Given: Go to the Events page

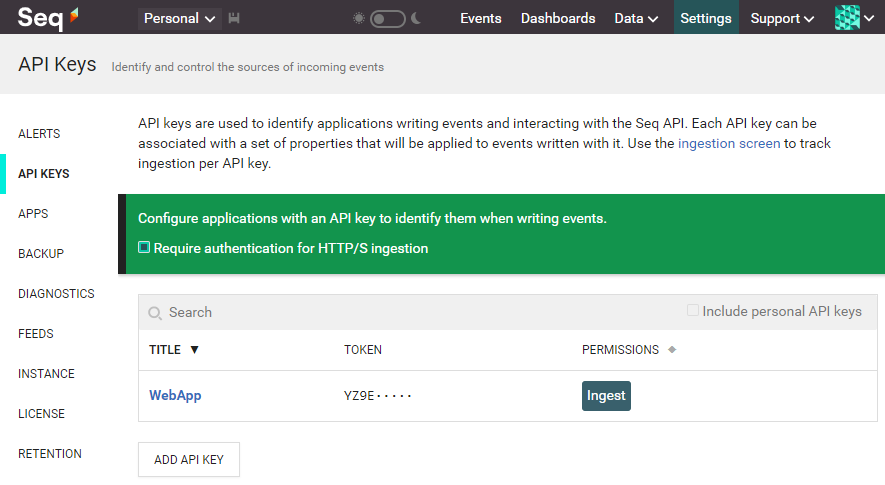Looking at the screenshot, I should (480, 19).
